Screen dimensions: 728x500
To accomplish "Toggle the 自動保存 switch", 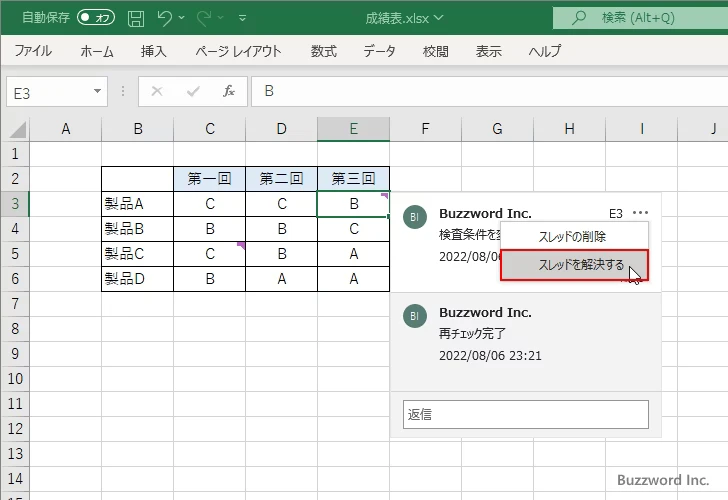I will point(96,18).
